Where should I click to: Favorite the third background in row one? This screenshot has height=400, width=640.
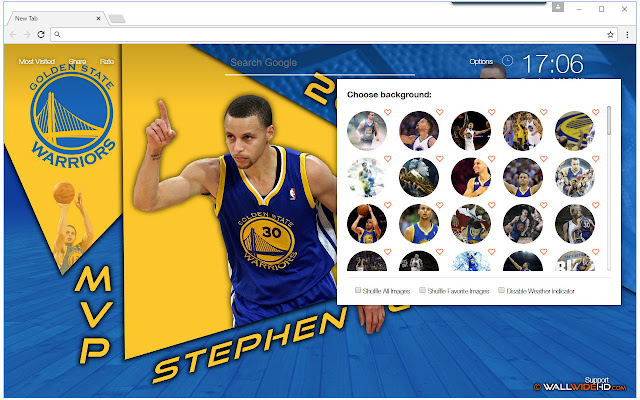pos(491,112)
